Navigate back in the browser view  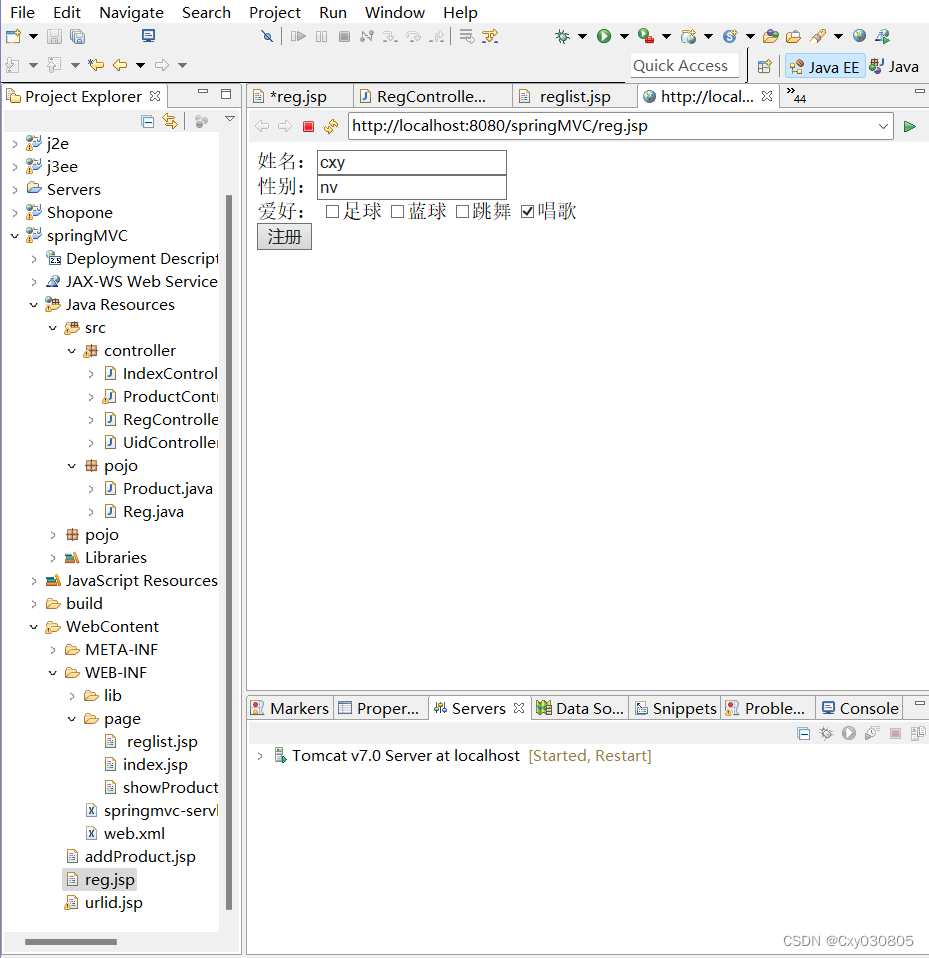click(261, 126)
